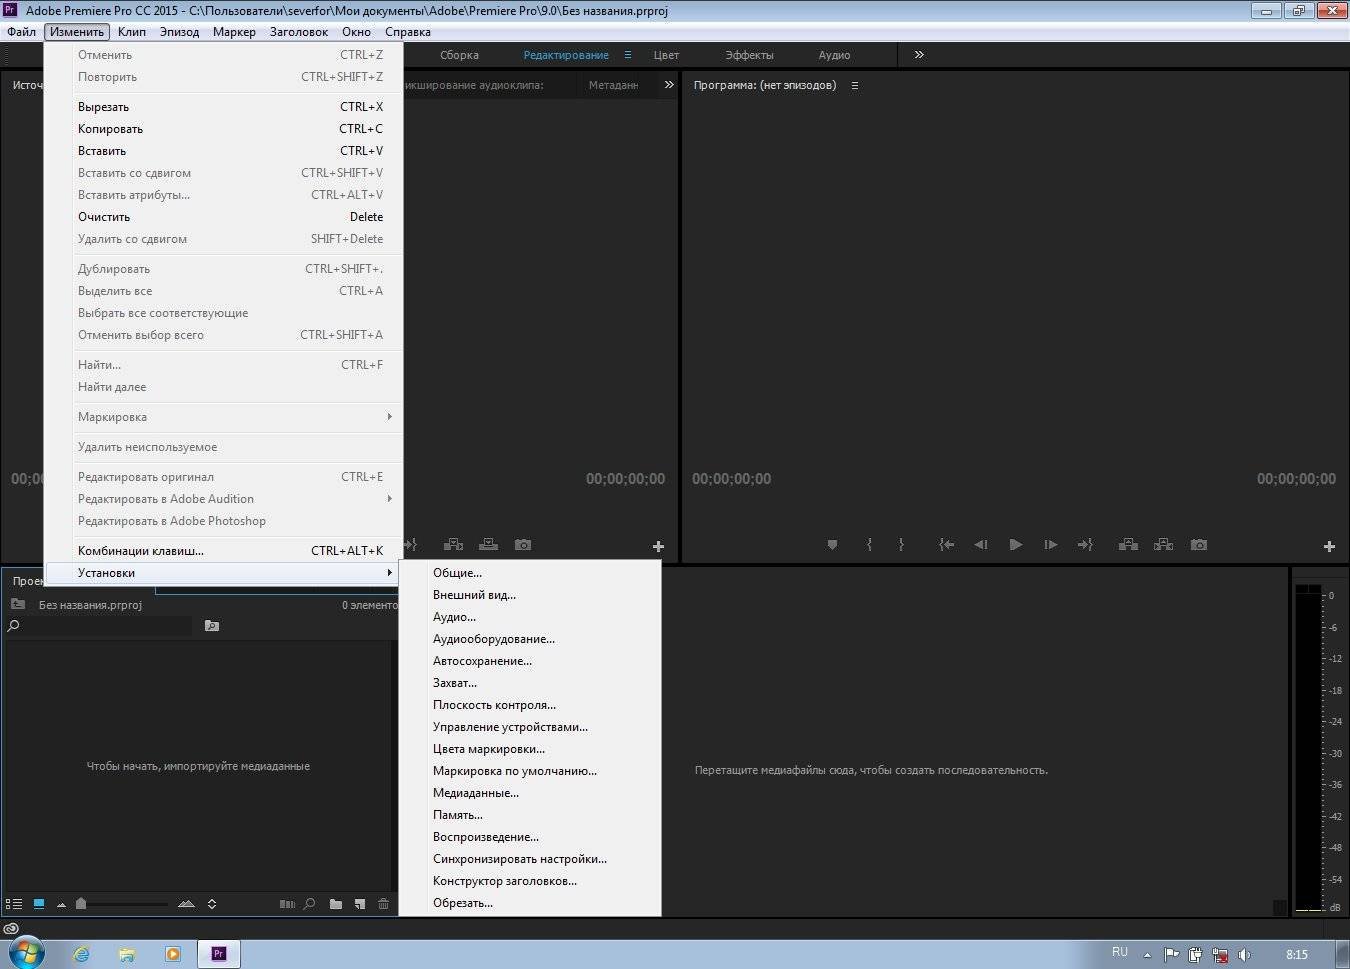
Task: Open the Файл menu
Action: coord(21,32)
